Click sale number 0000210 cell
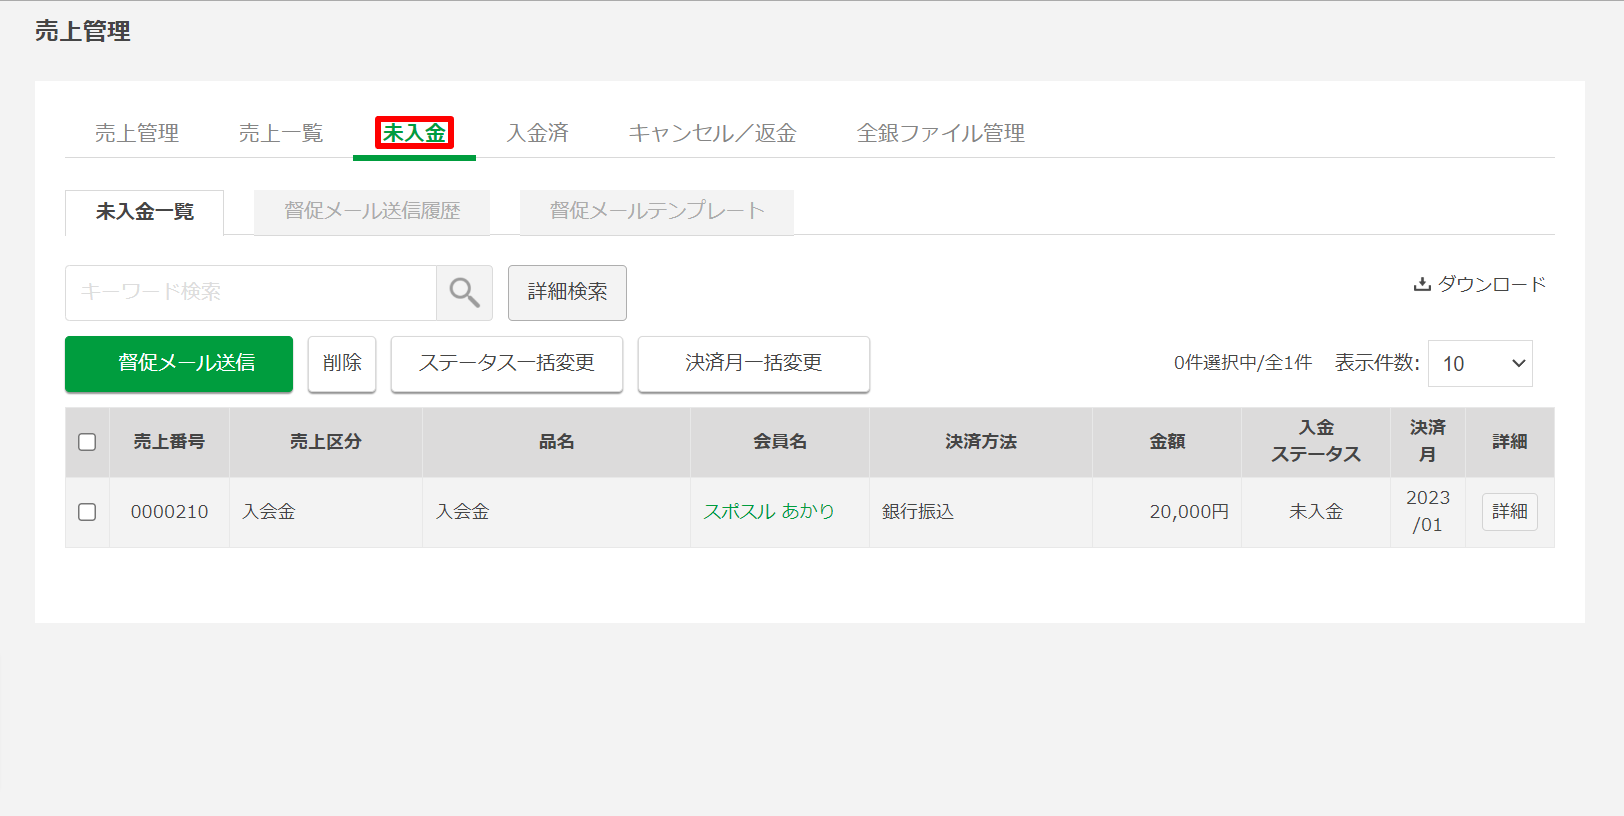Viewport: 1624px width, 816px height. 170,512
